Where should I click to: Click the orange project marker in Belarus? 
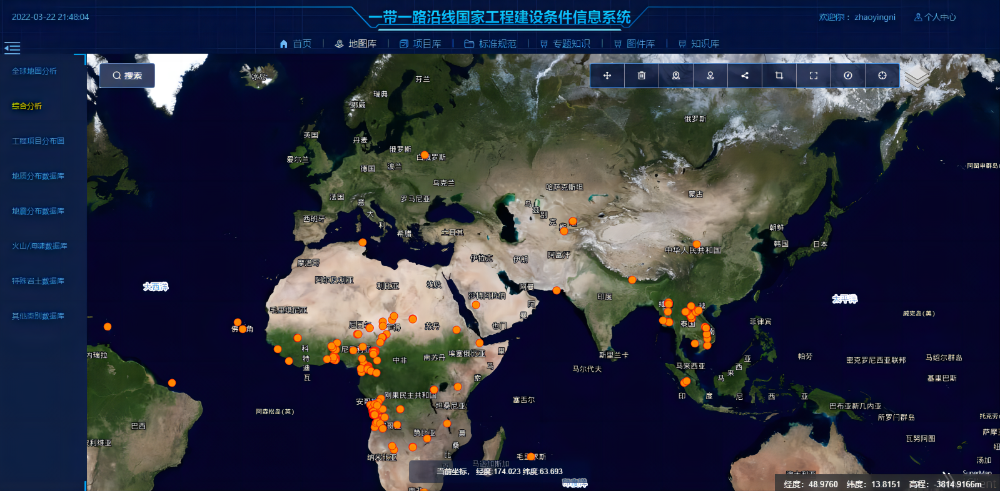pos(425,155)
